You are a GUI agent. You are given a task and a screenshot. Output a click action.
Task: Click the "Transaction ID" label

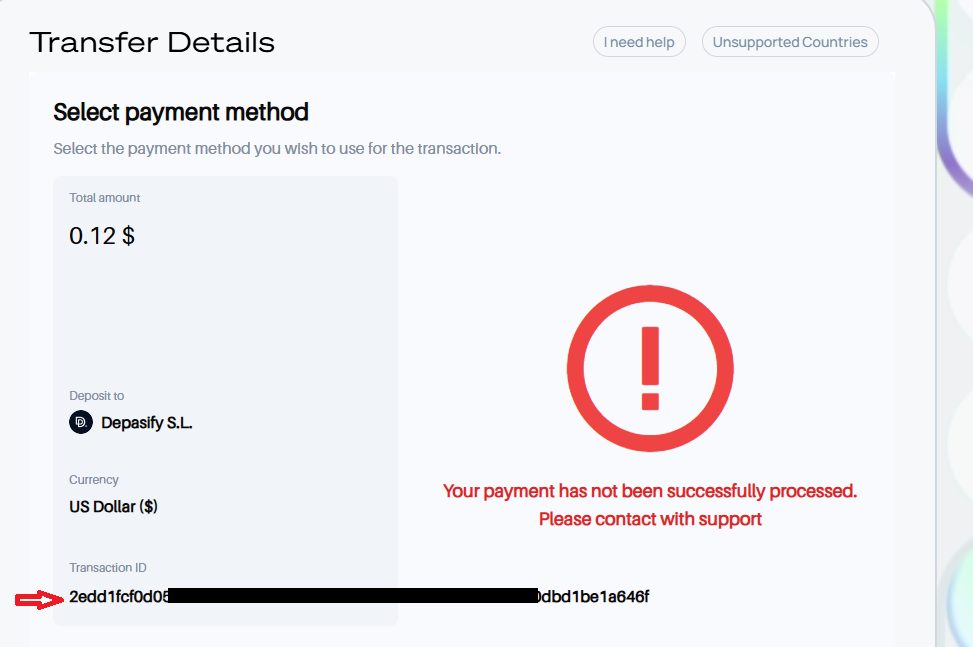108,568
